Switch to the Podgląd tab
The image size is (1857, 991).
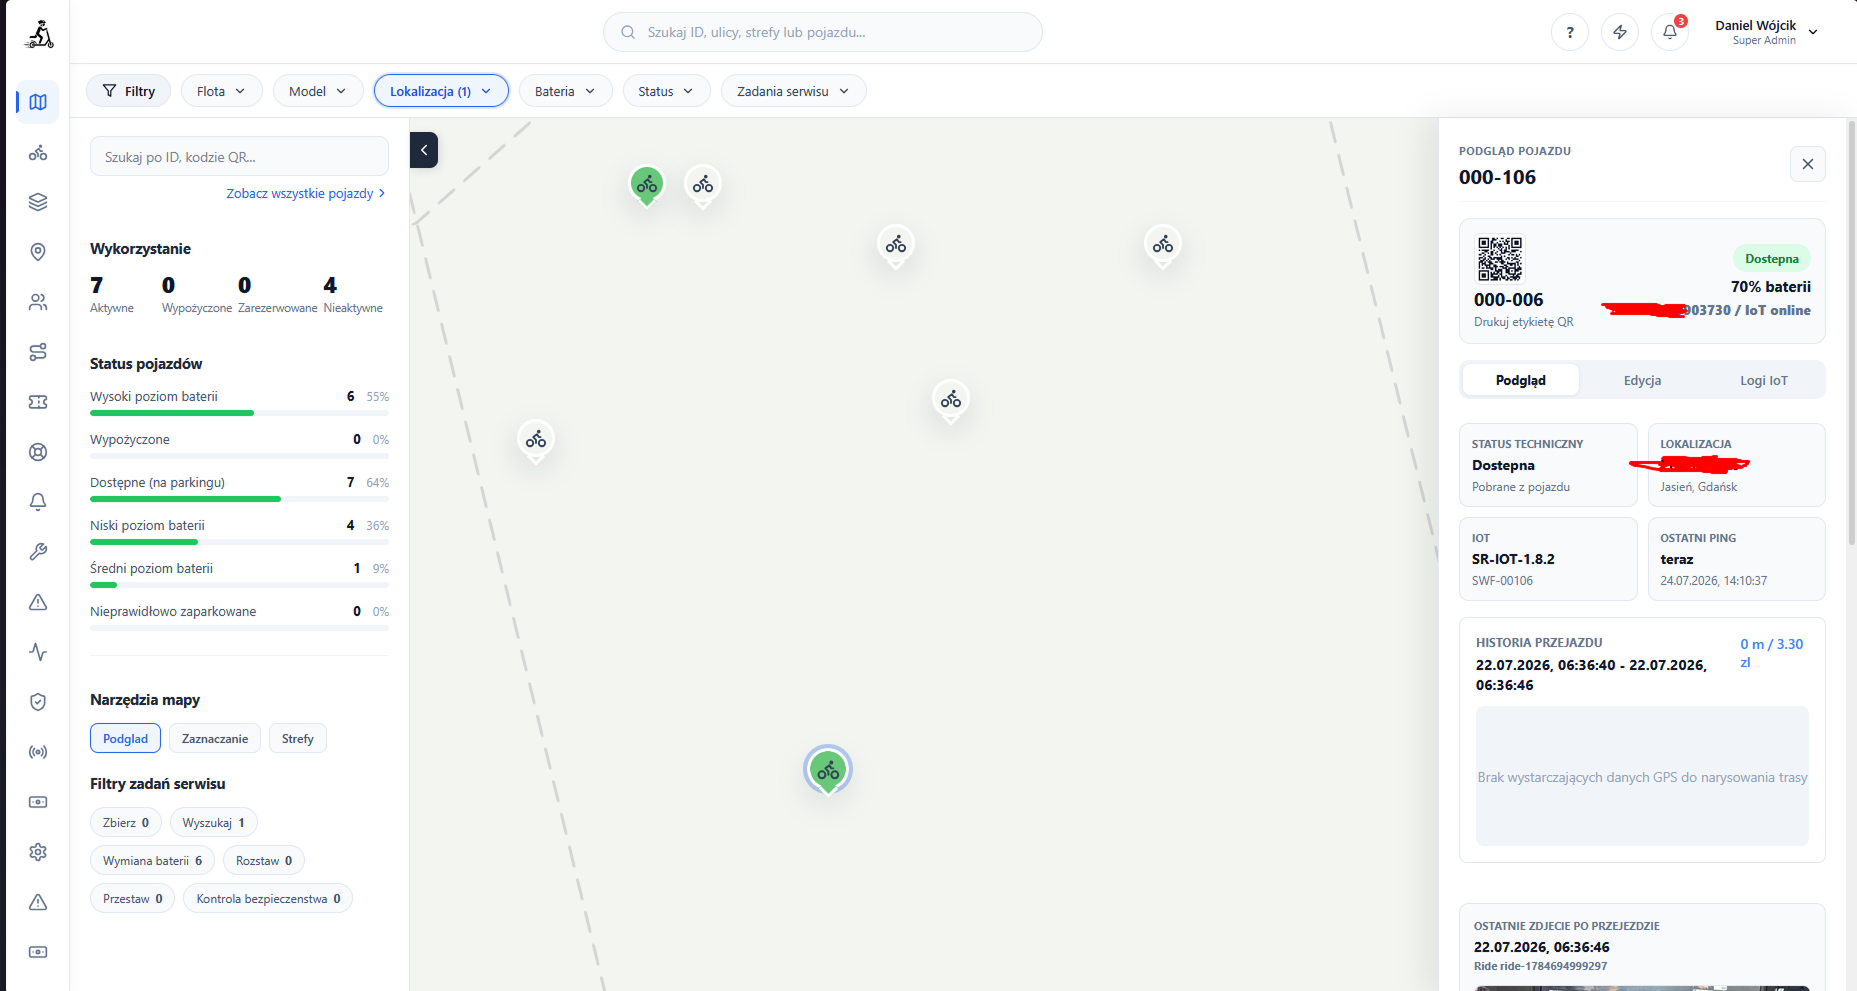click(1520, 380)
